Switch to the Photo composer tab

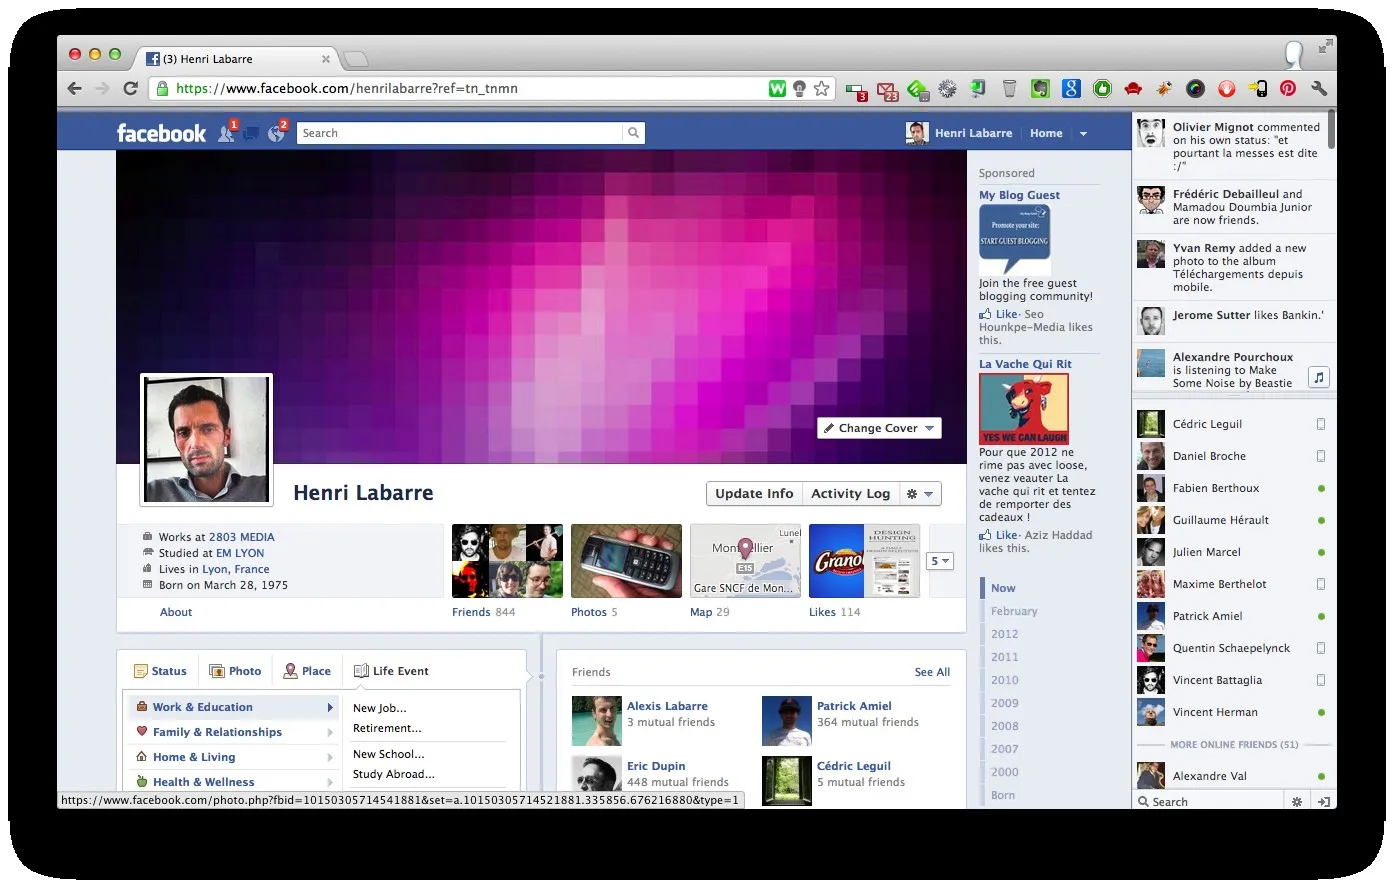coord(235,671)
